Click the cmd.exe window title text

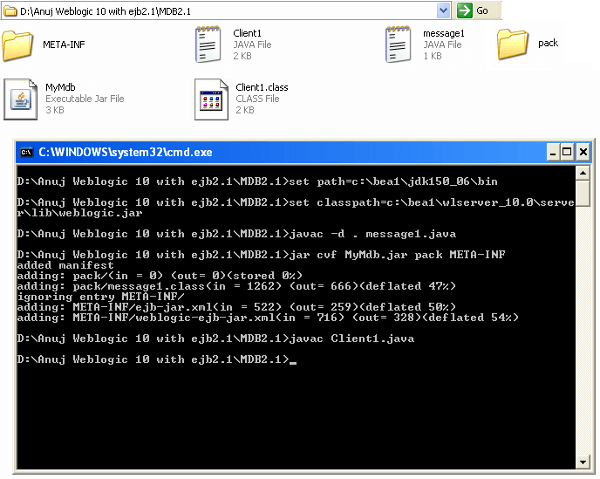126,152
